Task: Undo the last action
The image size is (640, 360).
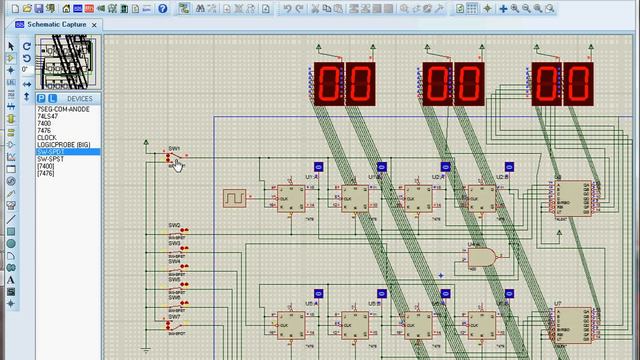Action: [287, 8]
